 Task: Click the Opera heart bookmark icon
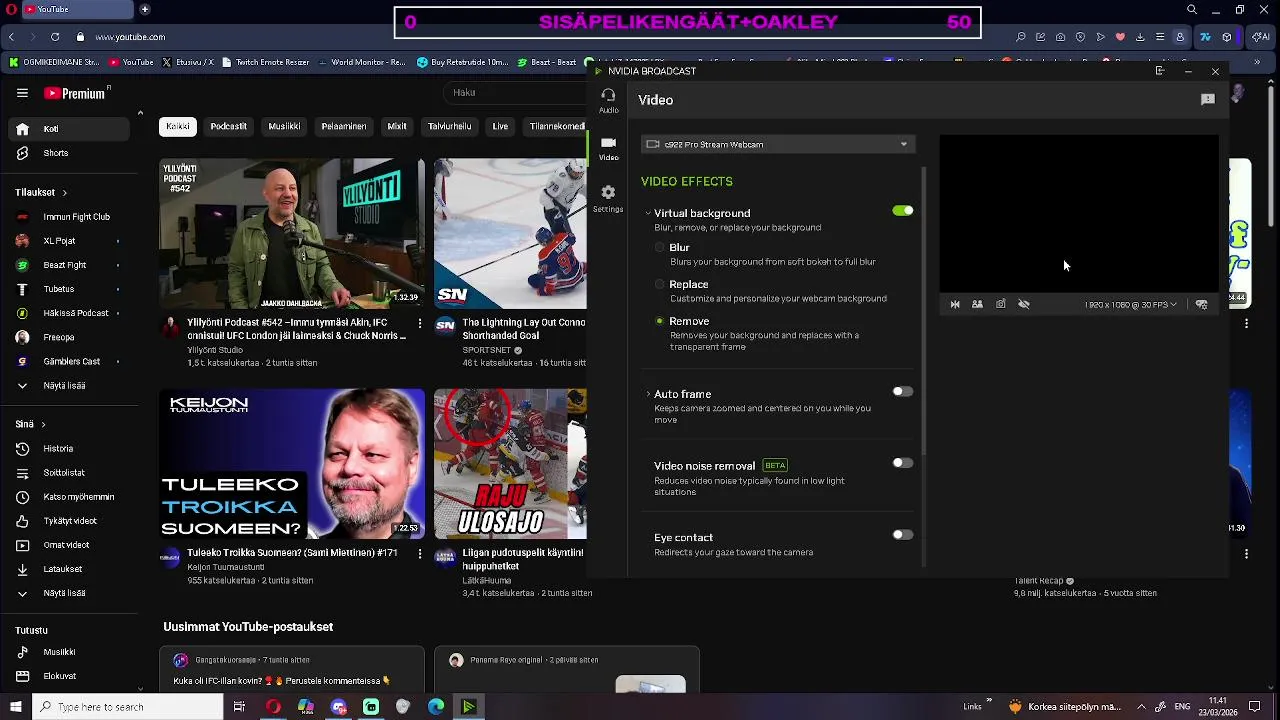1120,37
